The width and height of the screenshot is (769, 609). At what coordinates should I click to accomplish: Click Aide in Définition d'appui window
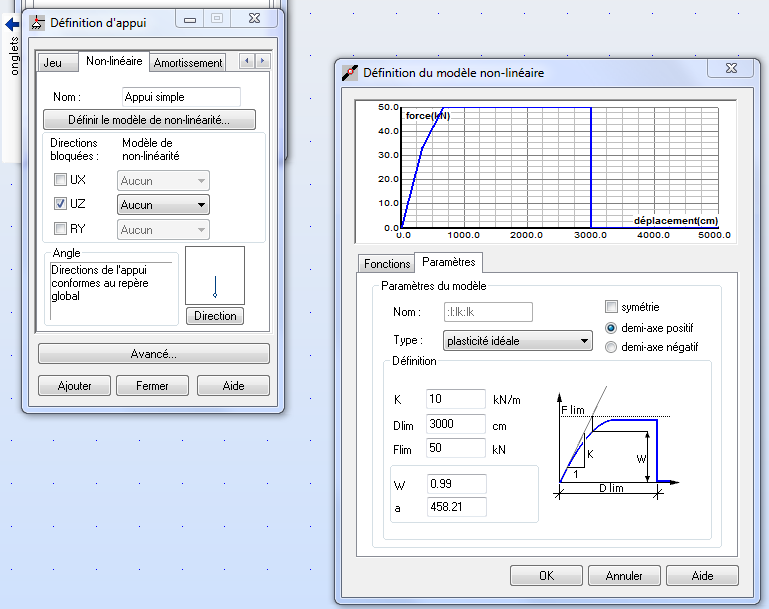point(233,386)
